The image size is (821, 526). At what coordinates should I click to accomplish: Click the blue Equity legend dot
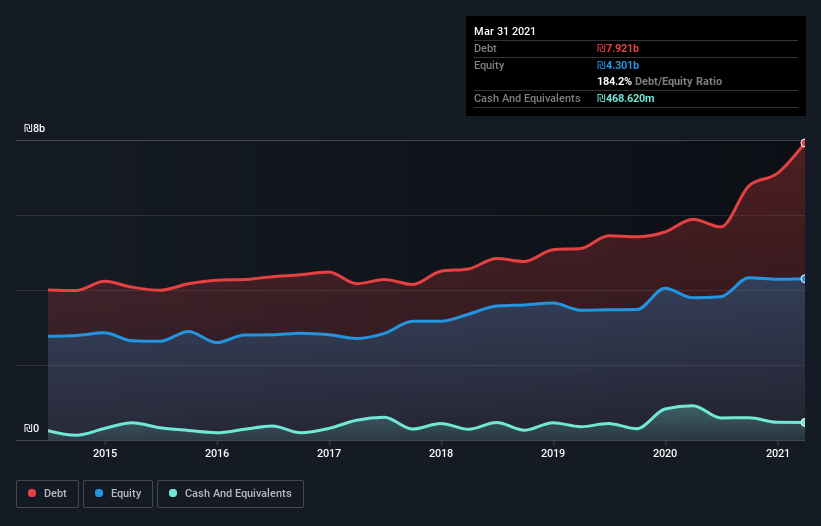tap(99, 493)
